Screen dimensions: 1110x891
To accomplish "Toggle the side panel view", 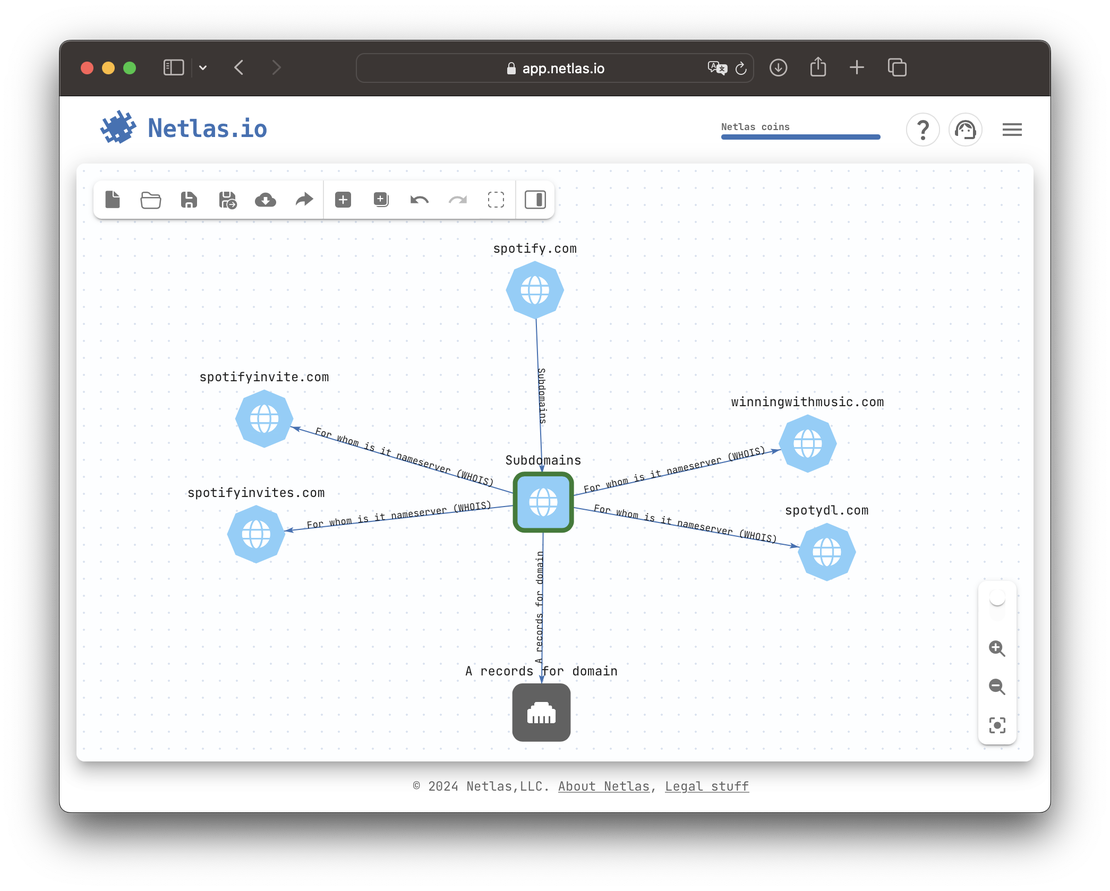I will (535, 200).
